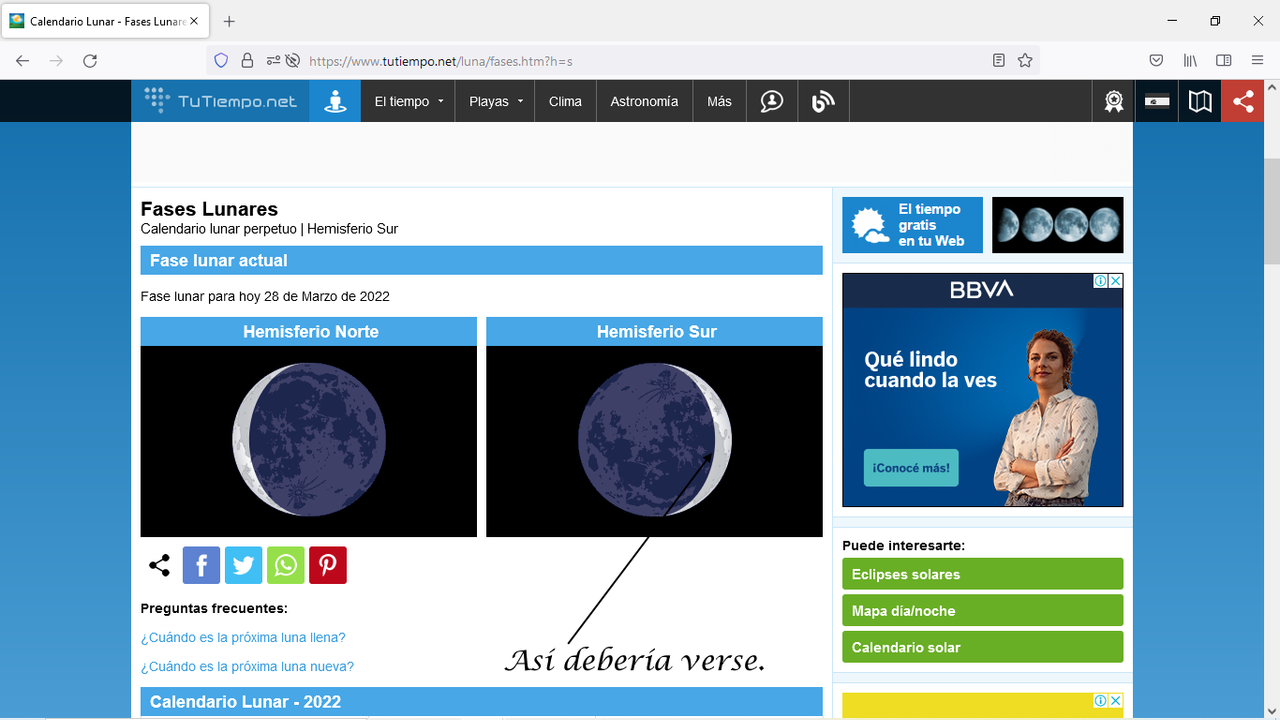Close the Calendario Lunar browser tab

(x=194, y=21)
